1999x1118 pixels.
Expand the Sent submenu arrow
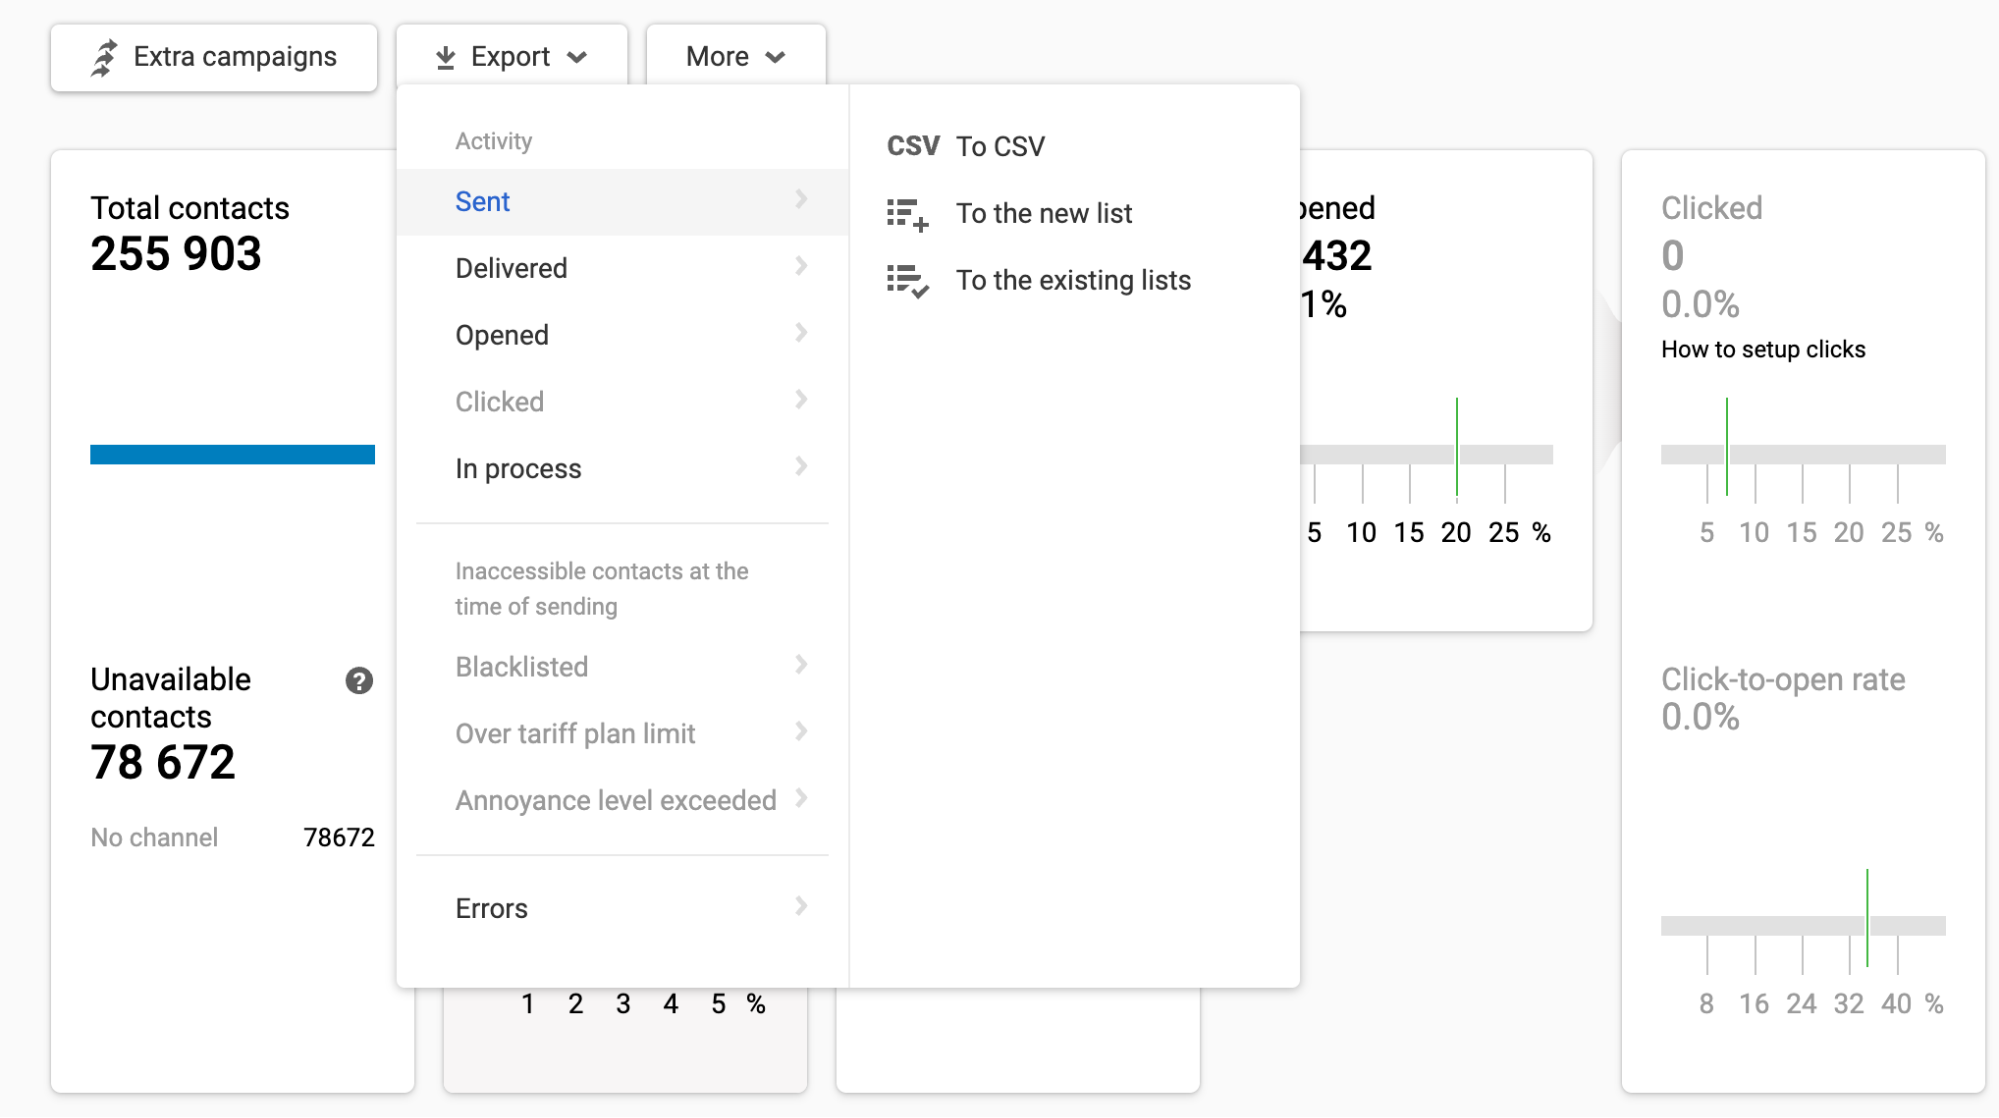tap(801, 200)
